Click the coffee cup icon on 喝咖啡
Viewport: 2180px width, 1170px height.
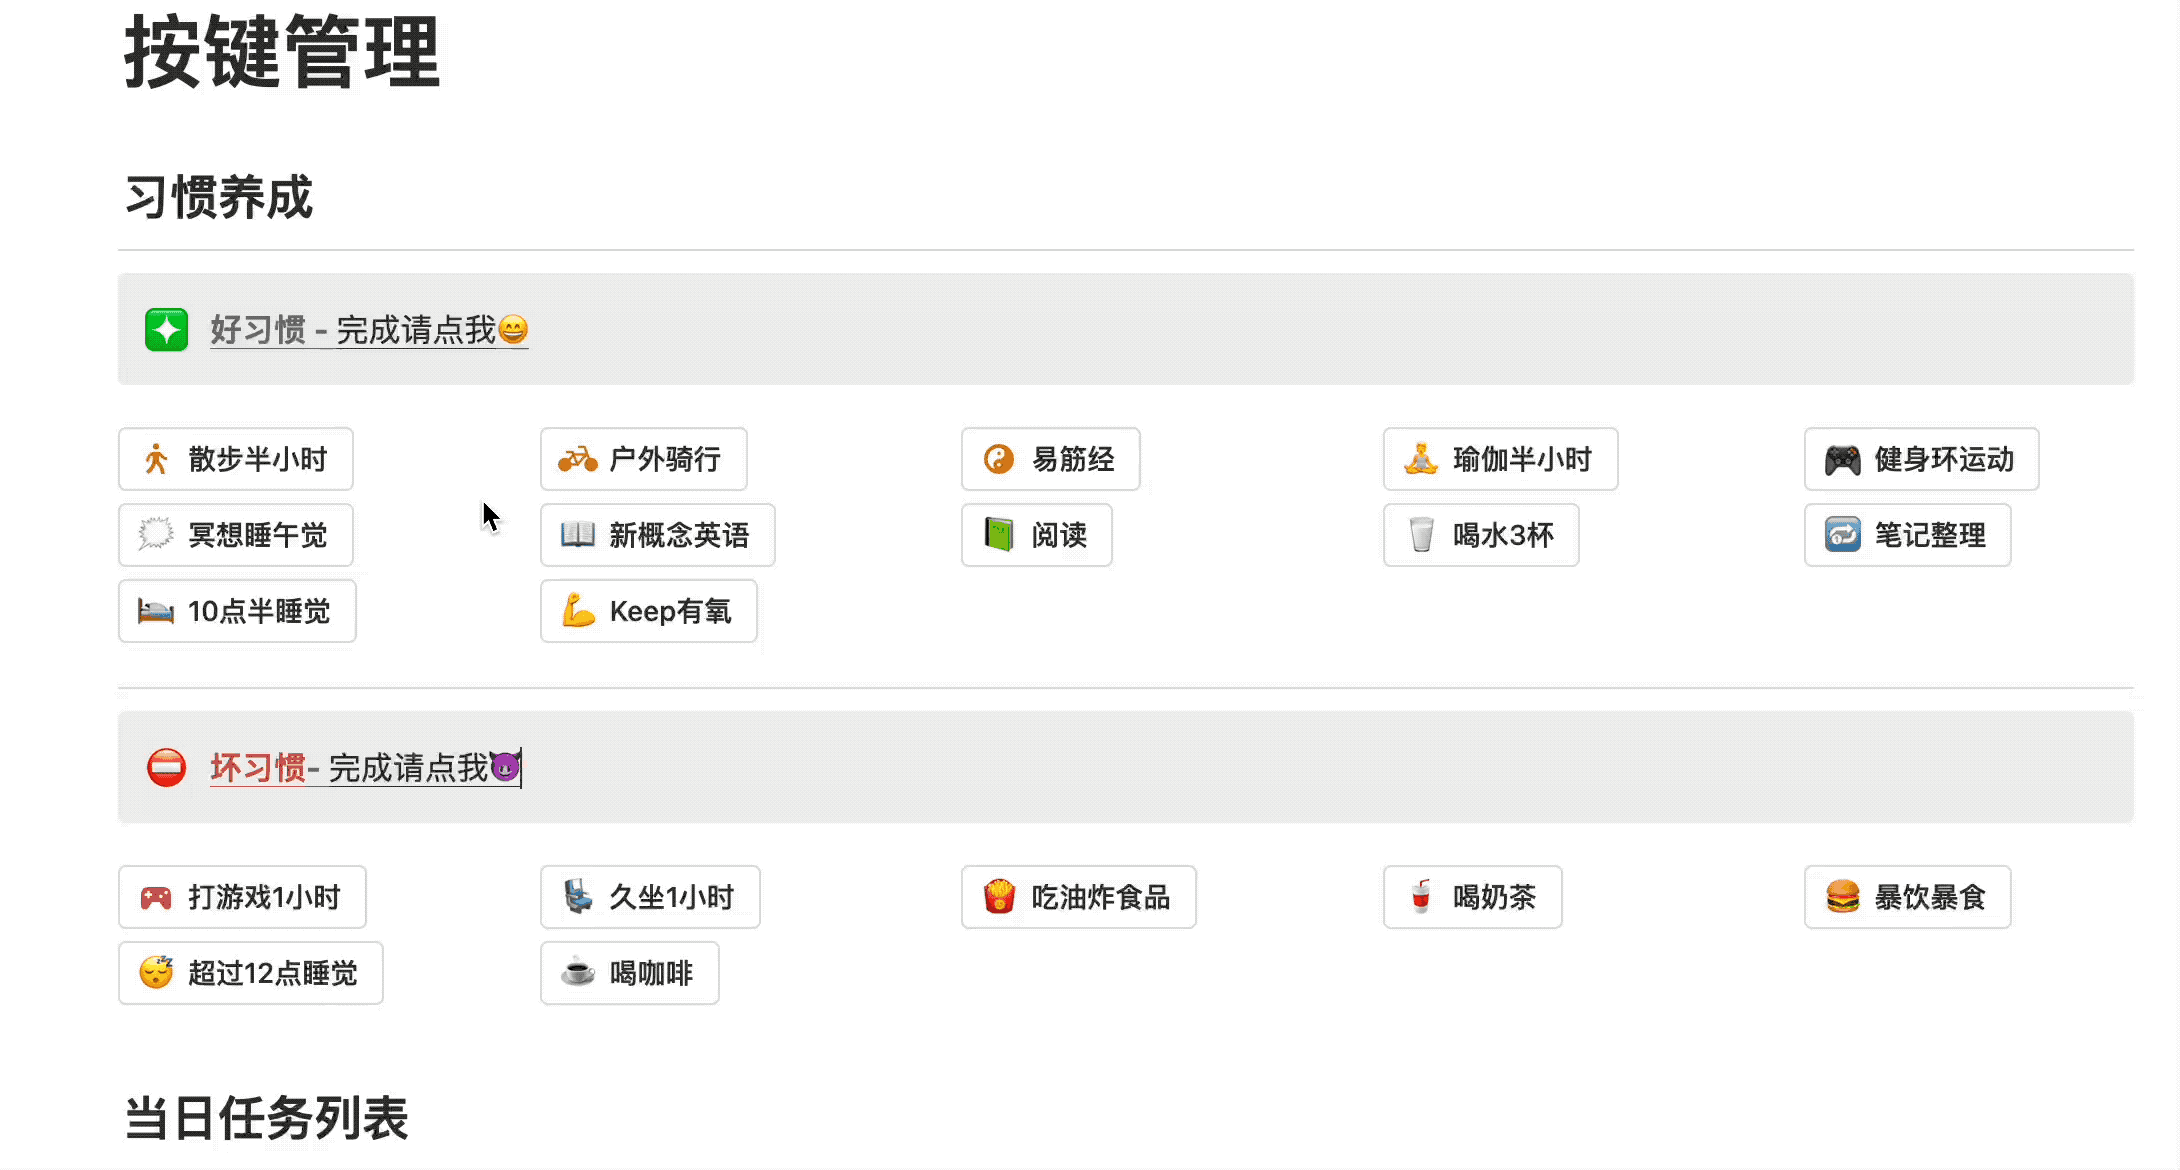[578, 973]
